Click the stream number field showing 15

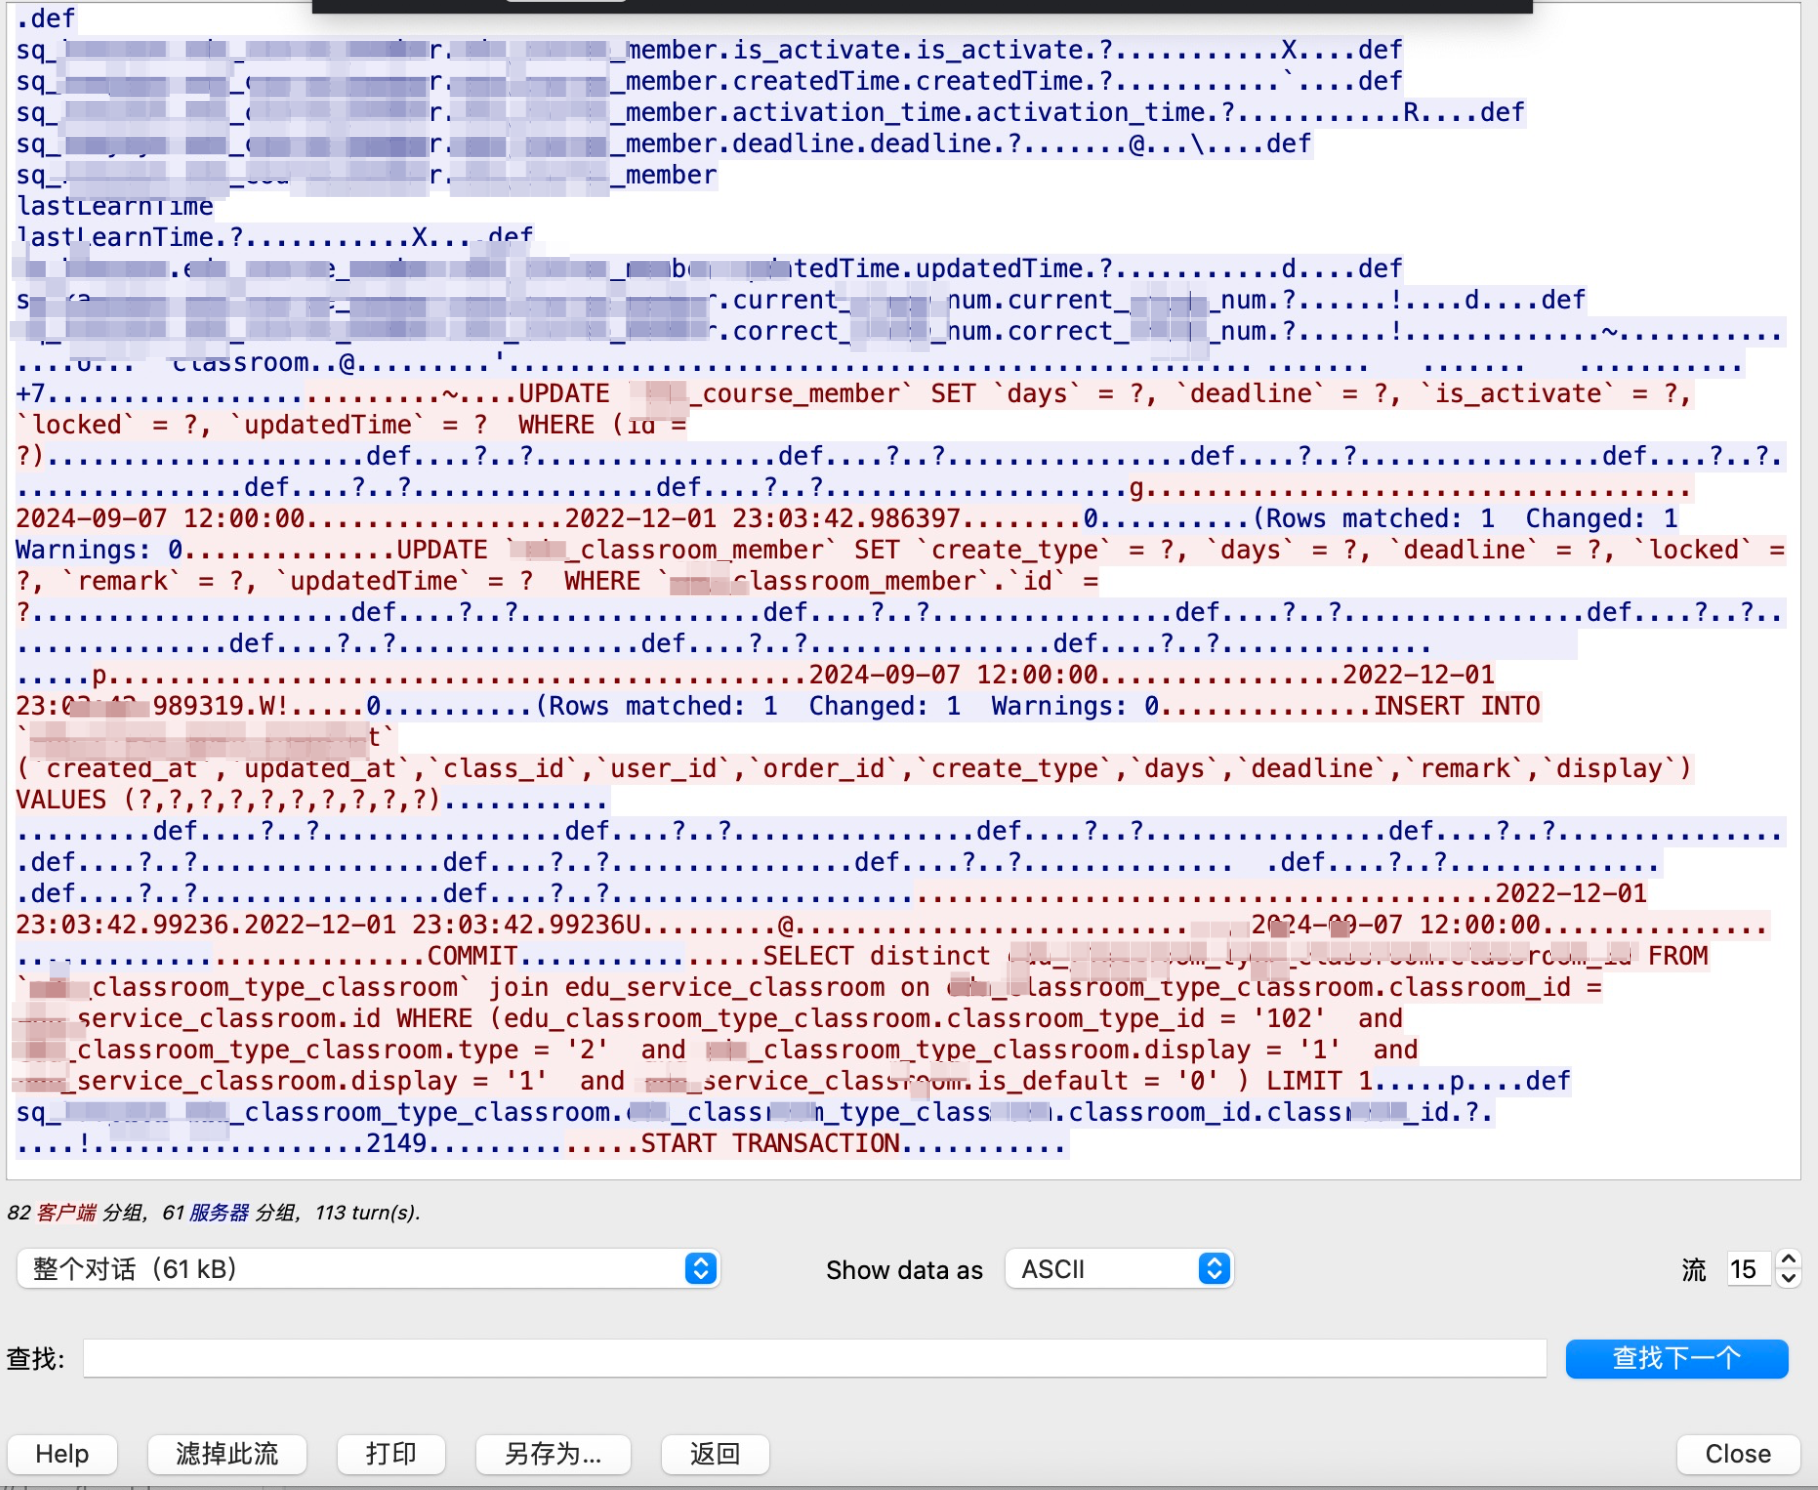[1746, 1269]
